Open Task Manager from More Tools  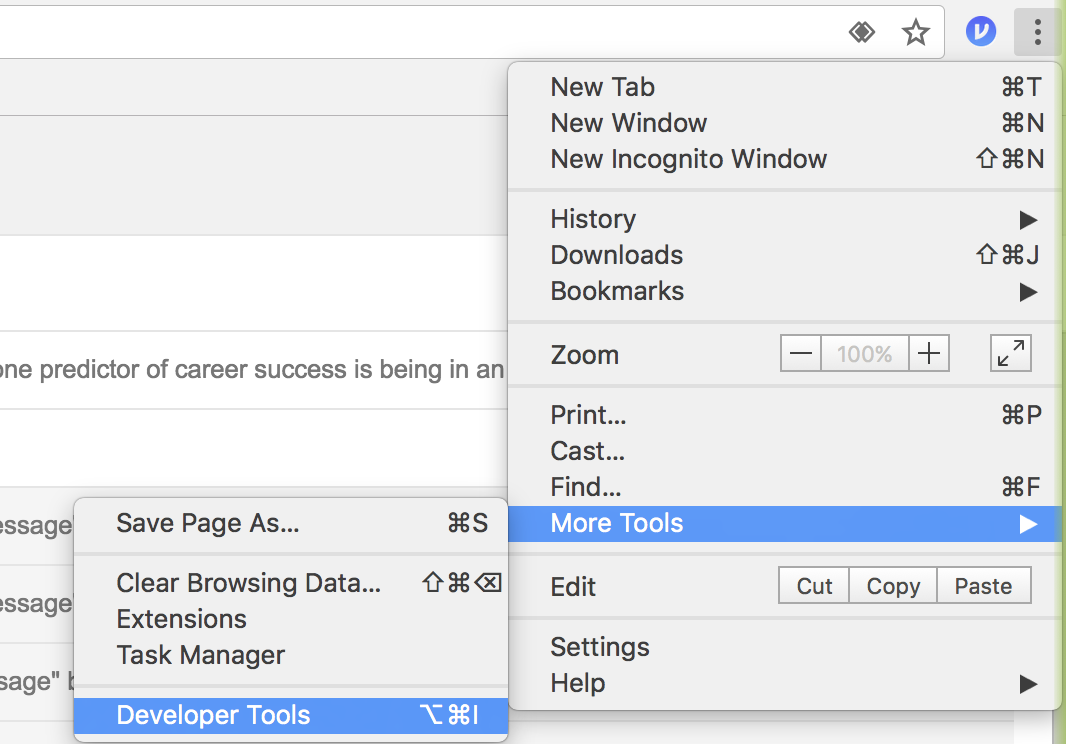(201, 655)
